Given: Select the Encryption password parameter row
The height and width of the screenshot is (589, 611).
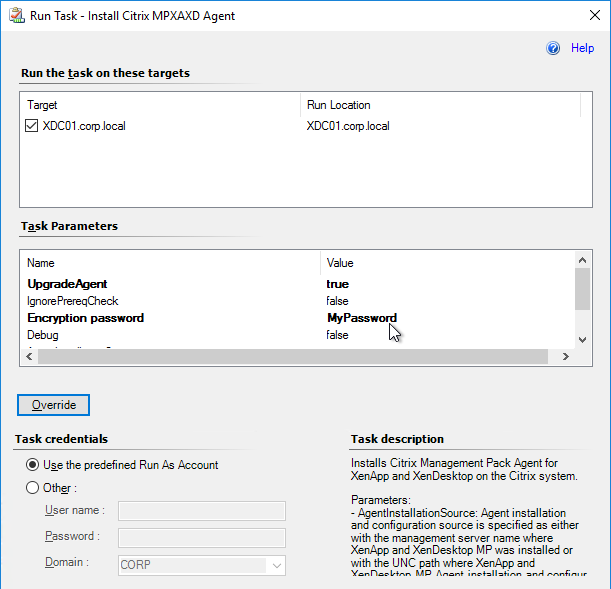Looking at the screenshot, I should point(85,318).
